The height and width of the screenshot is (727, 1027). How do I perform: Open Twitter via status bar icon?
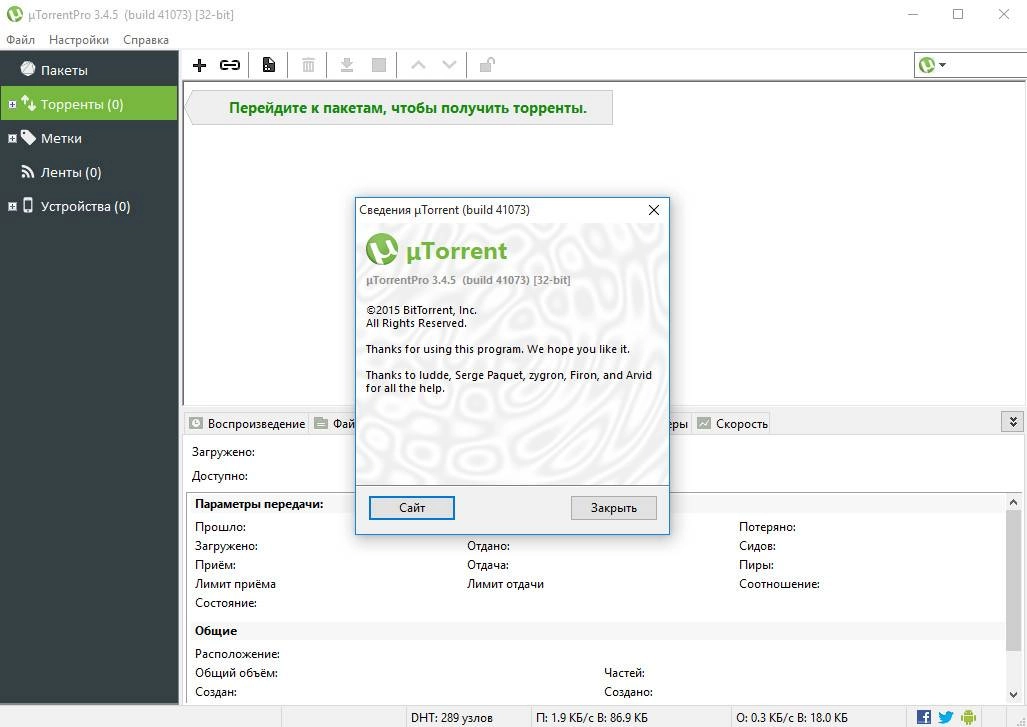[x=945, y=716]
